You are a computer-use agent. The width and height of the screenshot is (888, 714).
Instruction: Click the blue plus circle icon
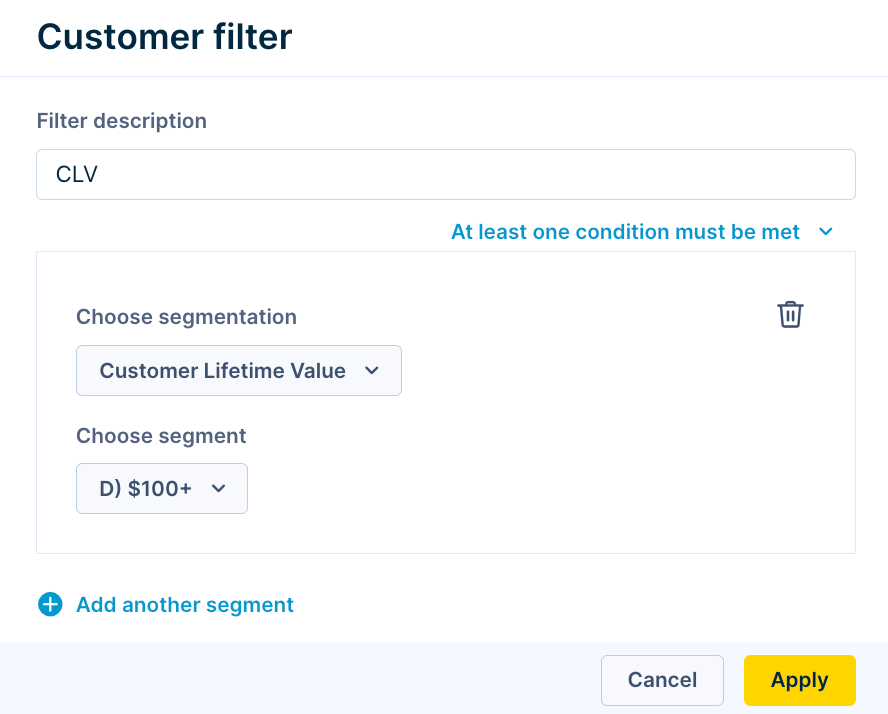(x=50, y=605)
